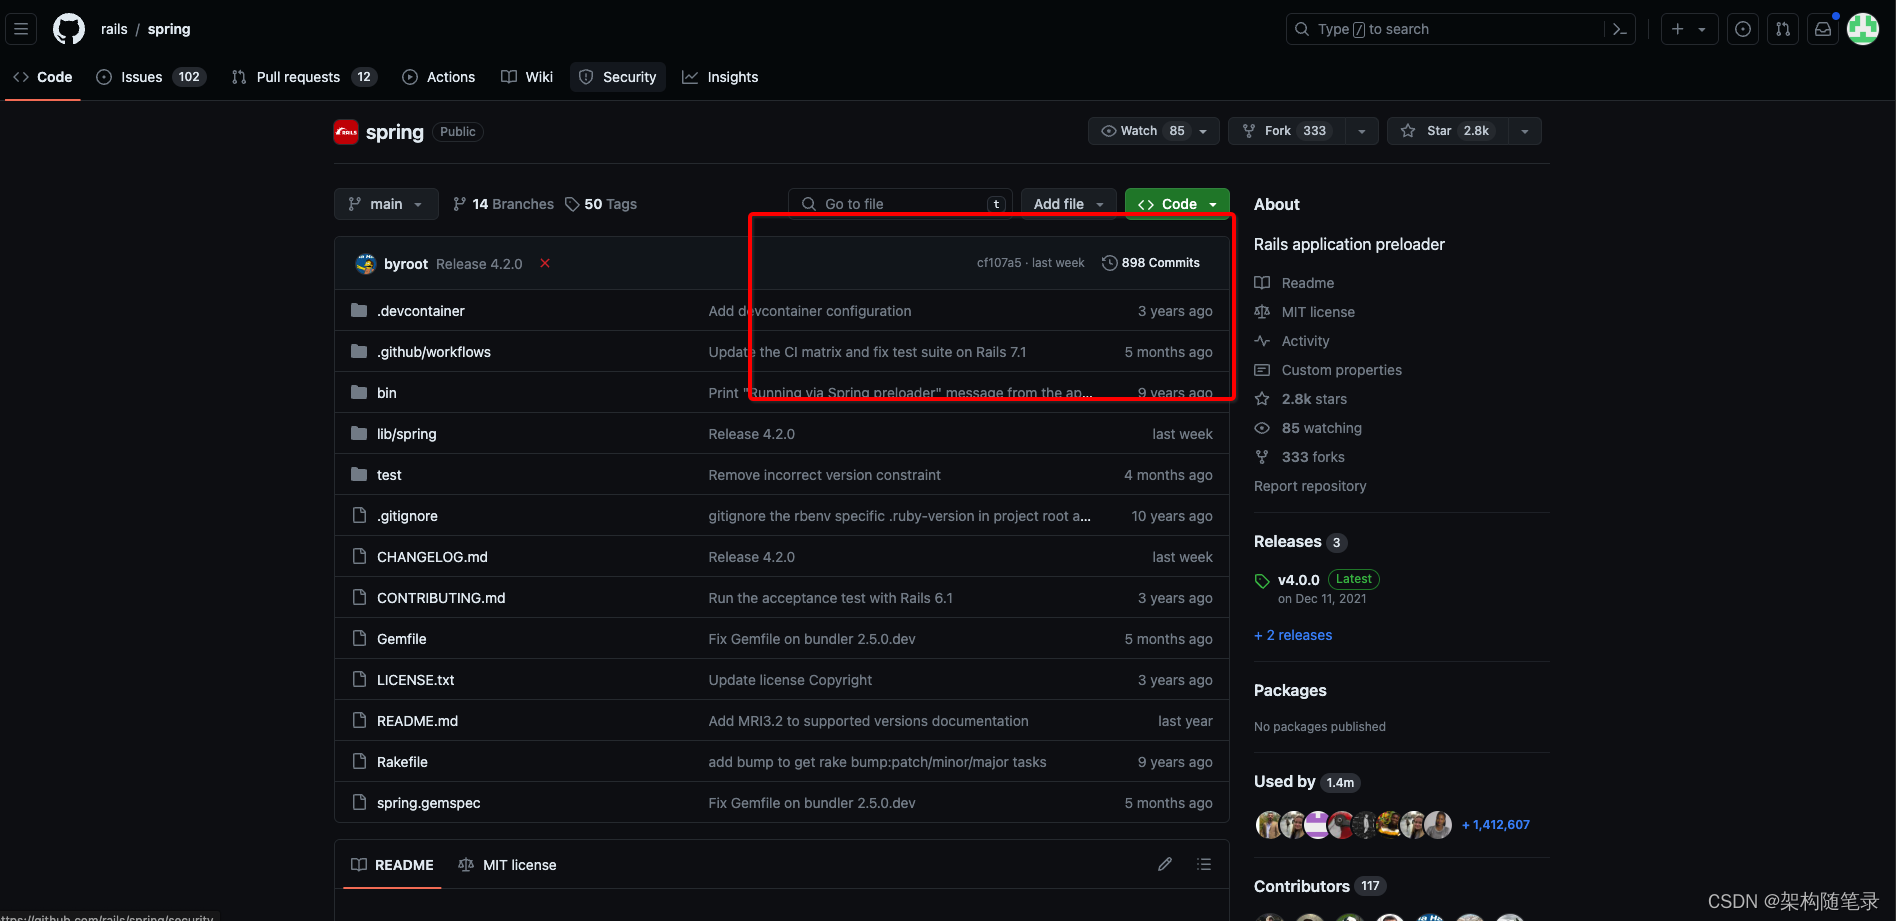This screenshot has width=1896, height=921.
Task: Open the spring.gemspec file
Action: click(428, 803)
